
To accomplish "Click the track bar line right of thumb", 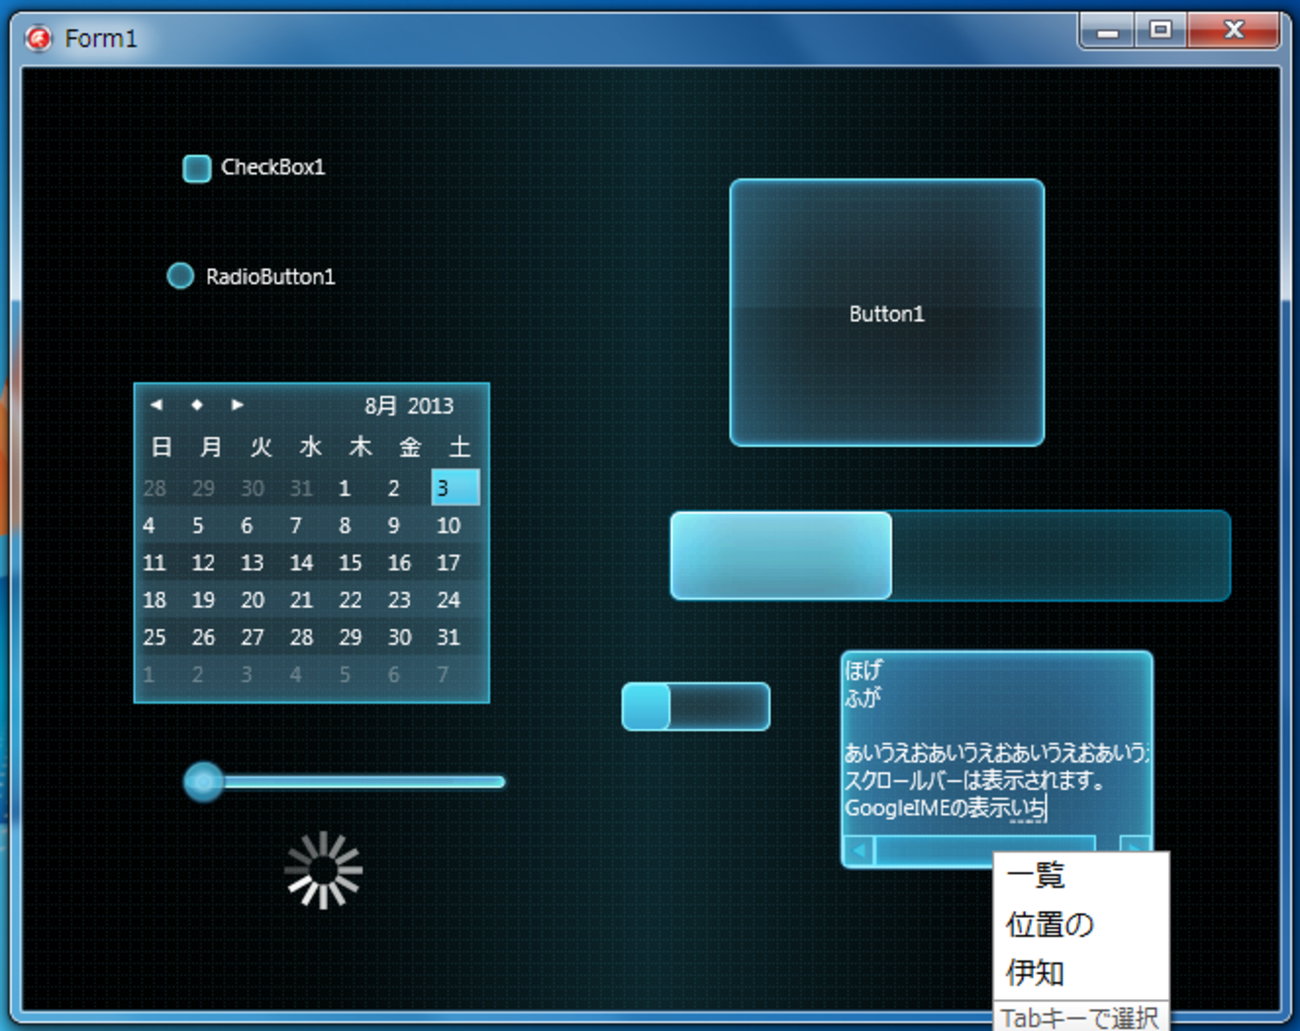I will tap(364, 782).
